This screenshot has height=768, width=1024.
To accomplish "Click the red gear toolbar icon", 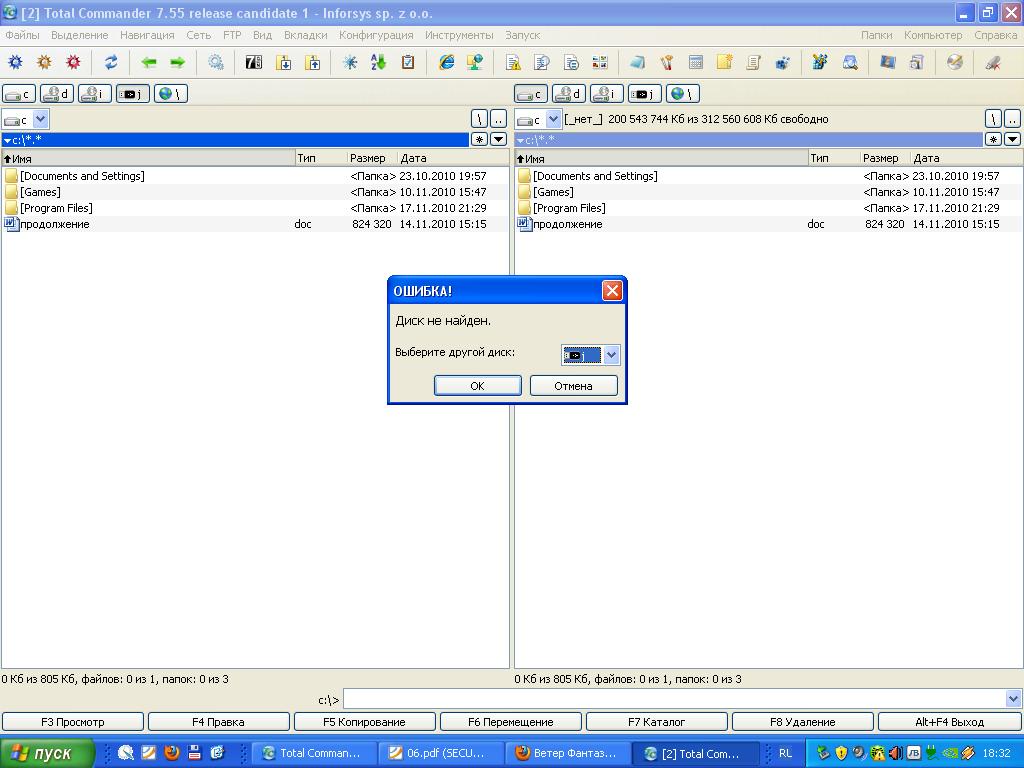I will click(x=73, y=63).
